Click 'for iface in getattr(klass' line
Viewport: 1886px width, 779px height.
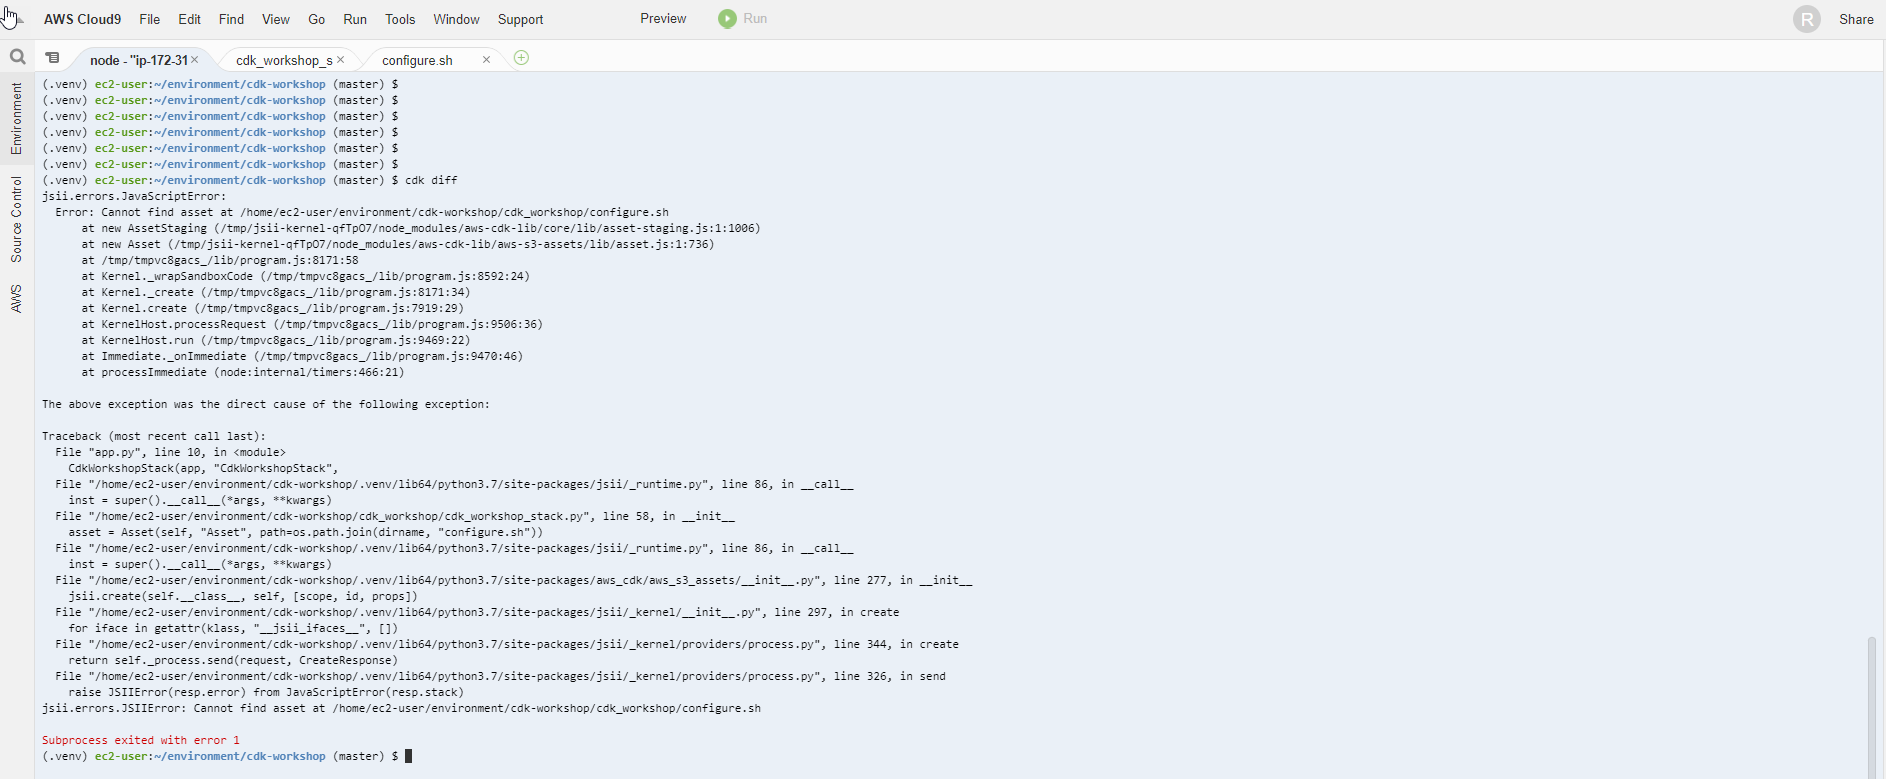(x=233, y=628)
